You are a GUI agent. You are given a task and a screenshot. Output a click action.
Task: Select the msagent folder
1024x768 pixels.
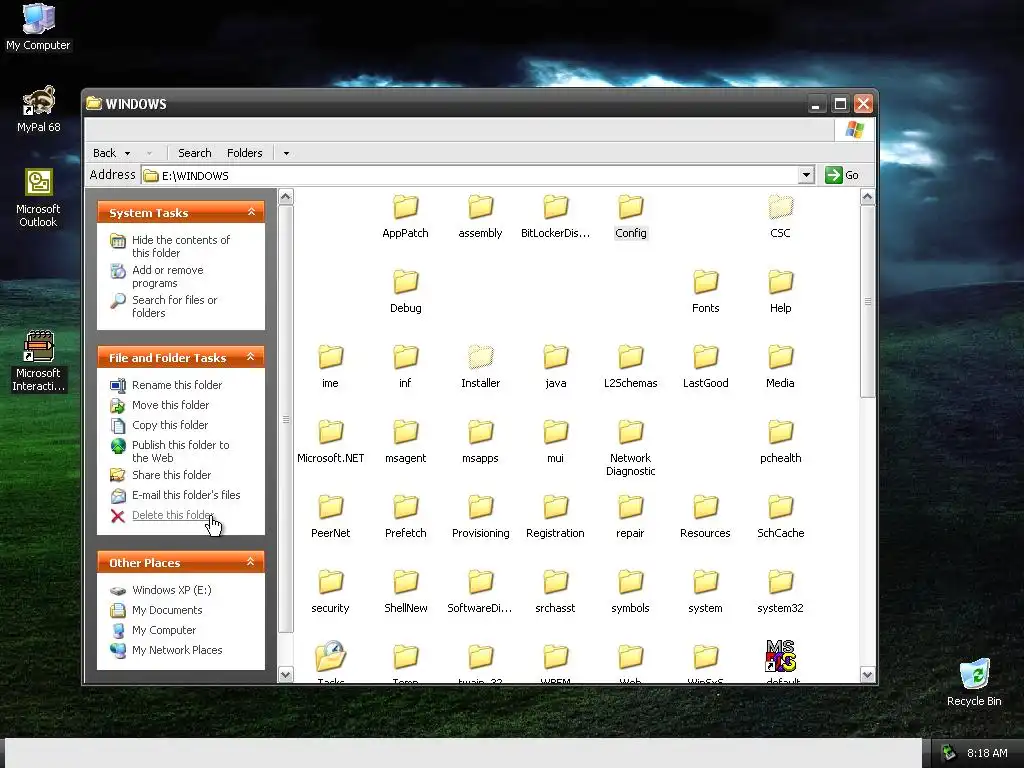click(x=405, y=442)
